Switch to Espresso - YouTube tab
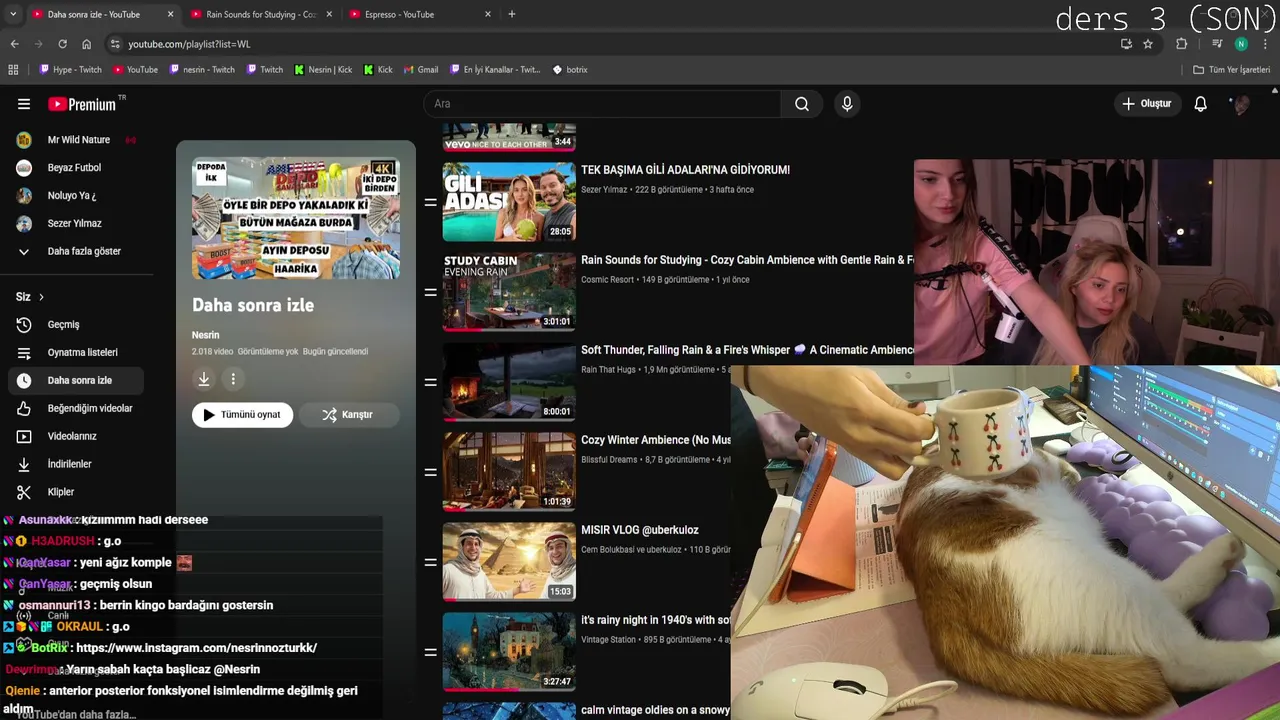The image size is (1280, 720). [420, 14]
